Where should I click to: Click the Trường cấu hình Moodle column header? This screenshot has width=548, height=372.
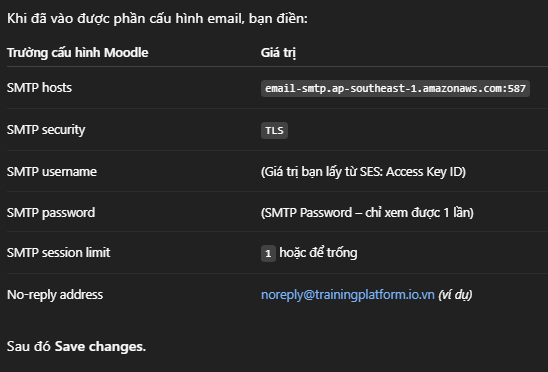coord(78,53)
